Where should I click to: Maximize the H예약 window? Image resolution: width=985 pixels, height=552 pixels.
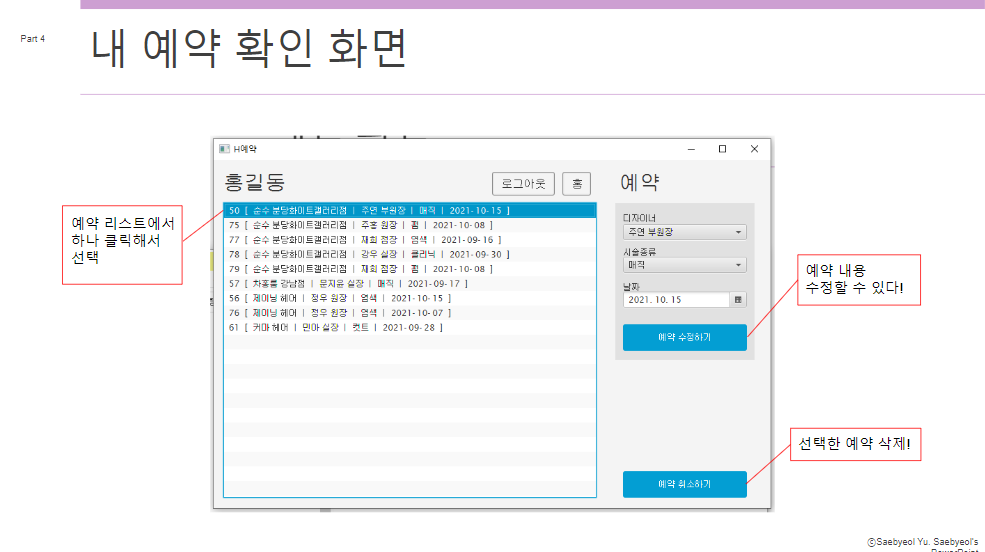pyautogui.click(x=722, y=149)
